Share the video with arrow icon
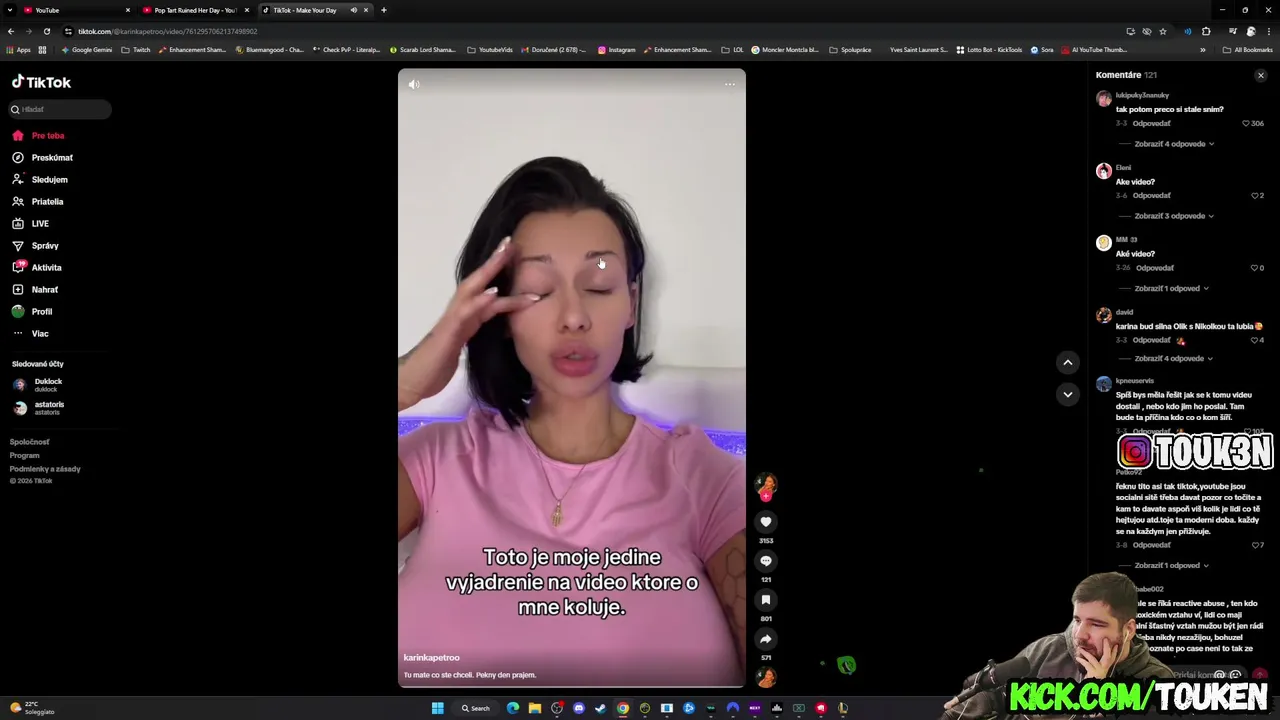The image size is (1280, 720). point(766,639)
